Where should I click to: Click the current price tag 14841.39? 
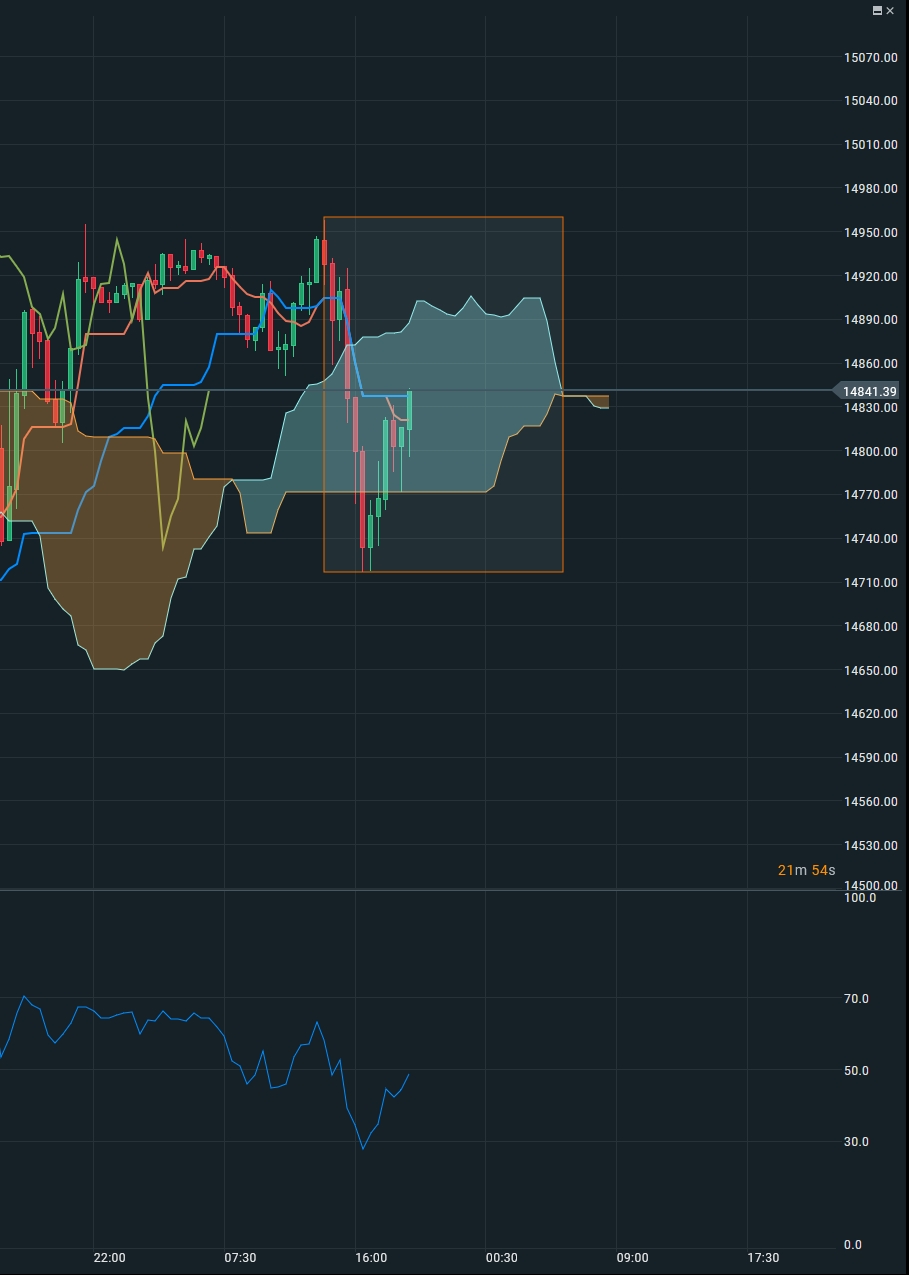(866, 391)
